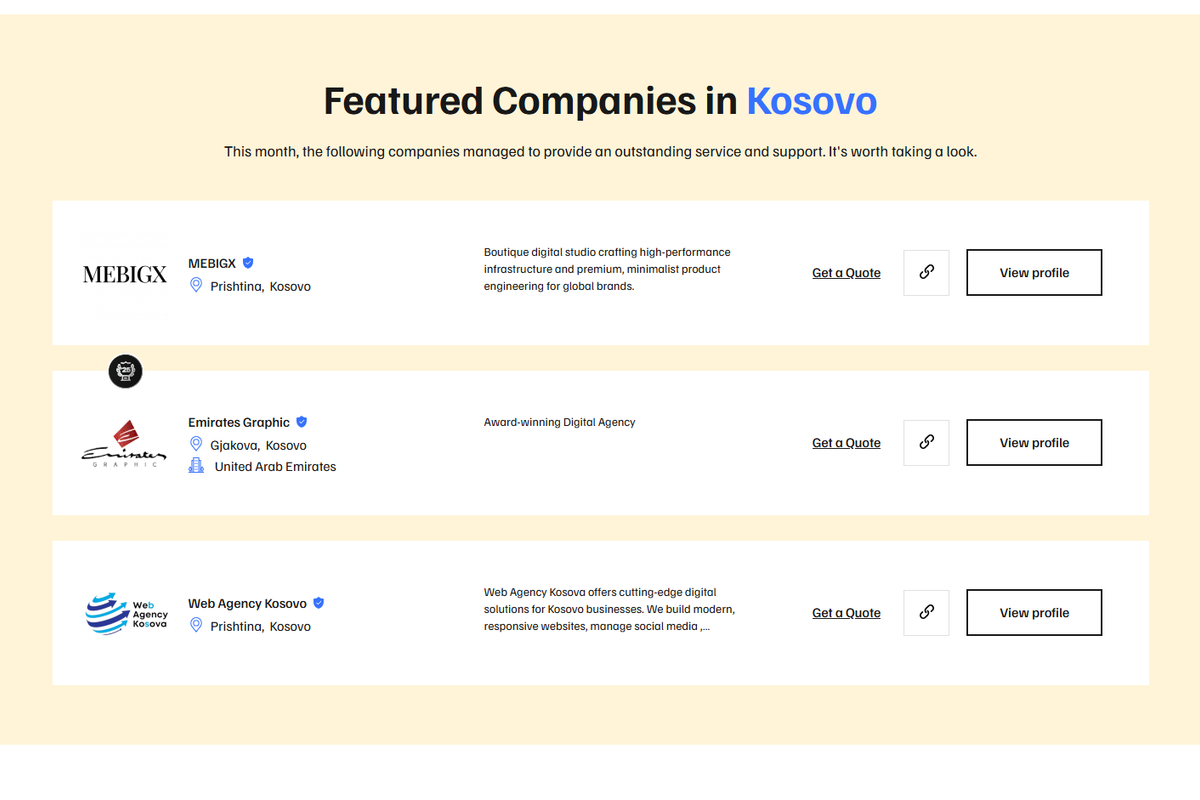Click the small round dark logo above Emirates Graphic
The height and width of the screenshot is (800, 1200).
pos(125,371)
